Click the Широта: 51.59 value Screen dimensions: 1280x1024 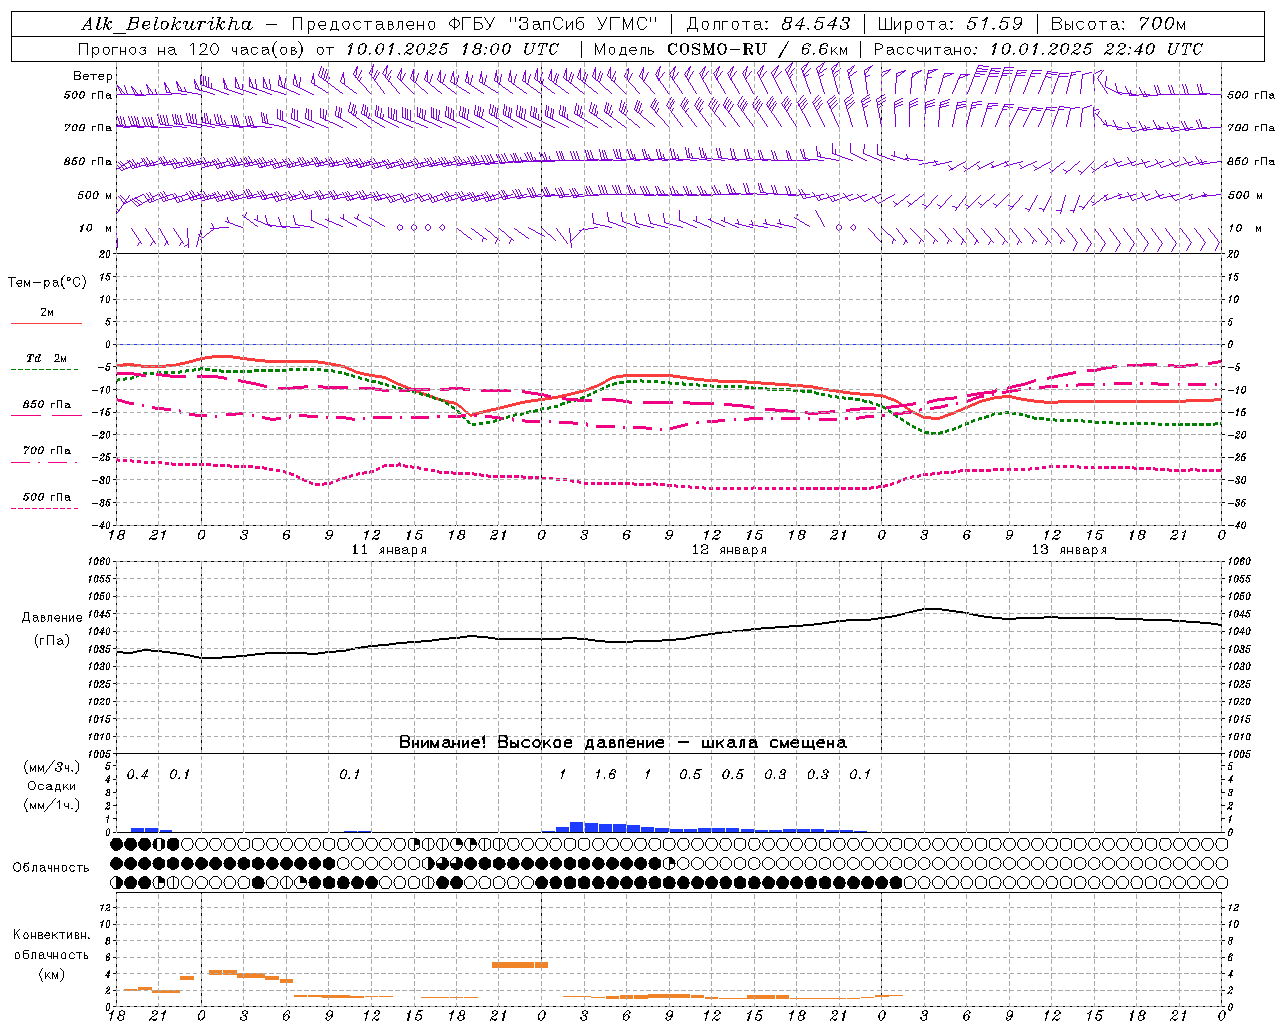pyautogui.click(x=950, y=24)
